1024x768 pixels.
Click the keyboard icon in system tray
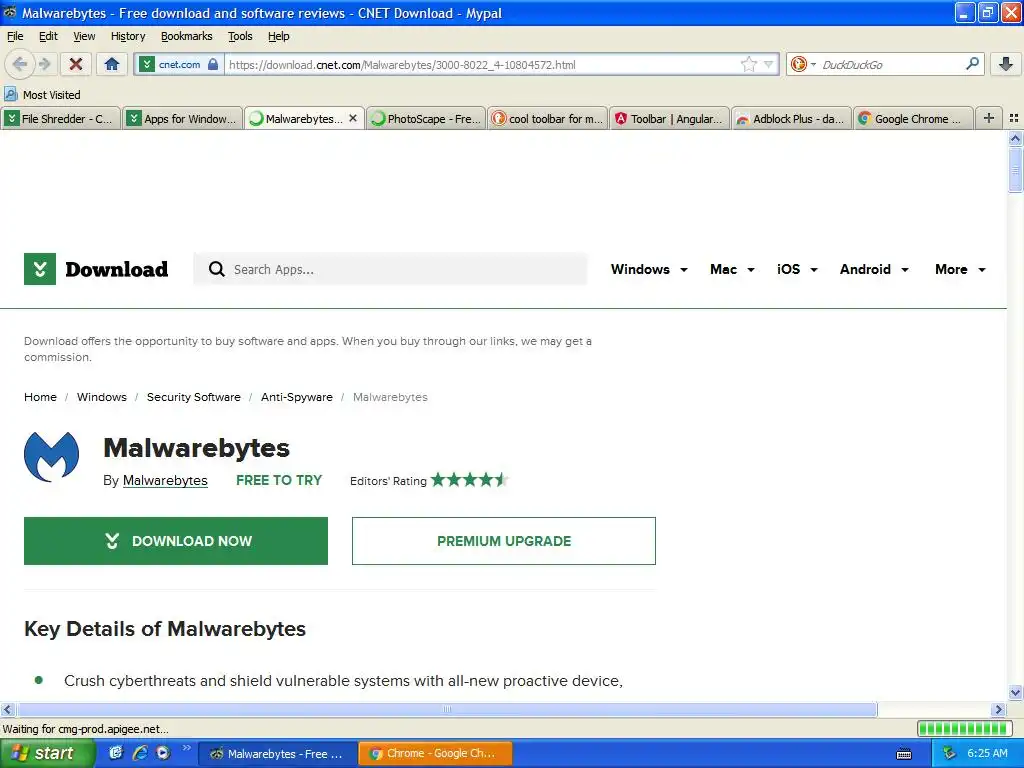(x=904, y=754)
